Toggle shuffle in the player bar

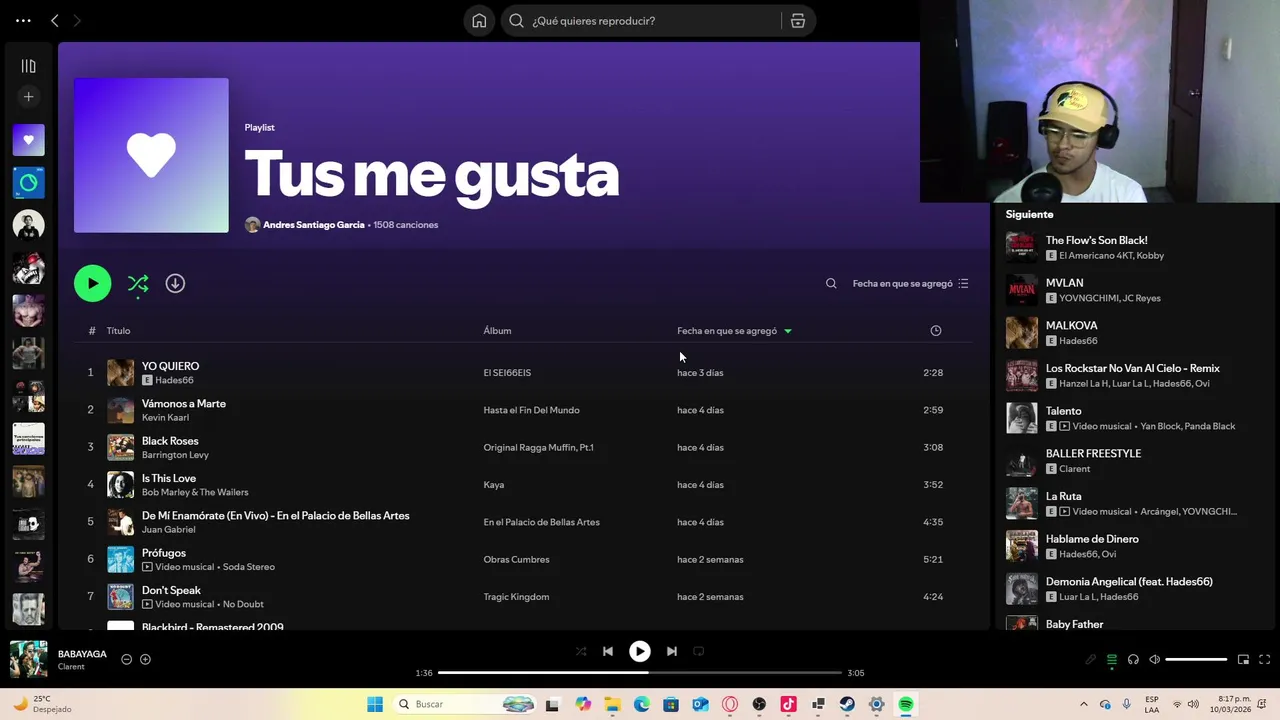point(581,651)
